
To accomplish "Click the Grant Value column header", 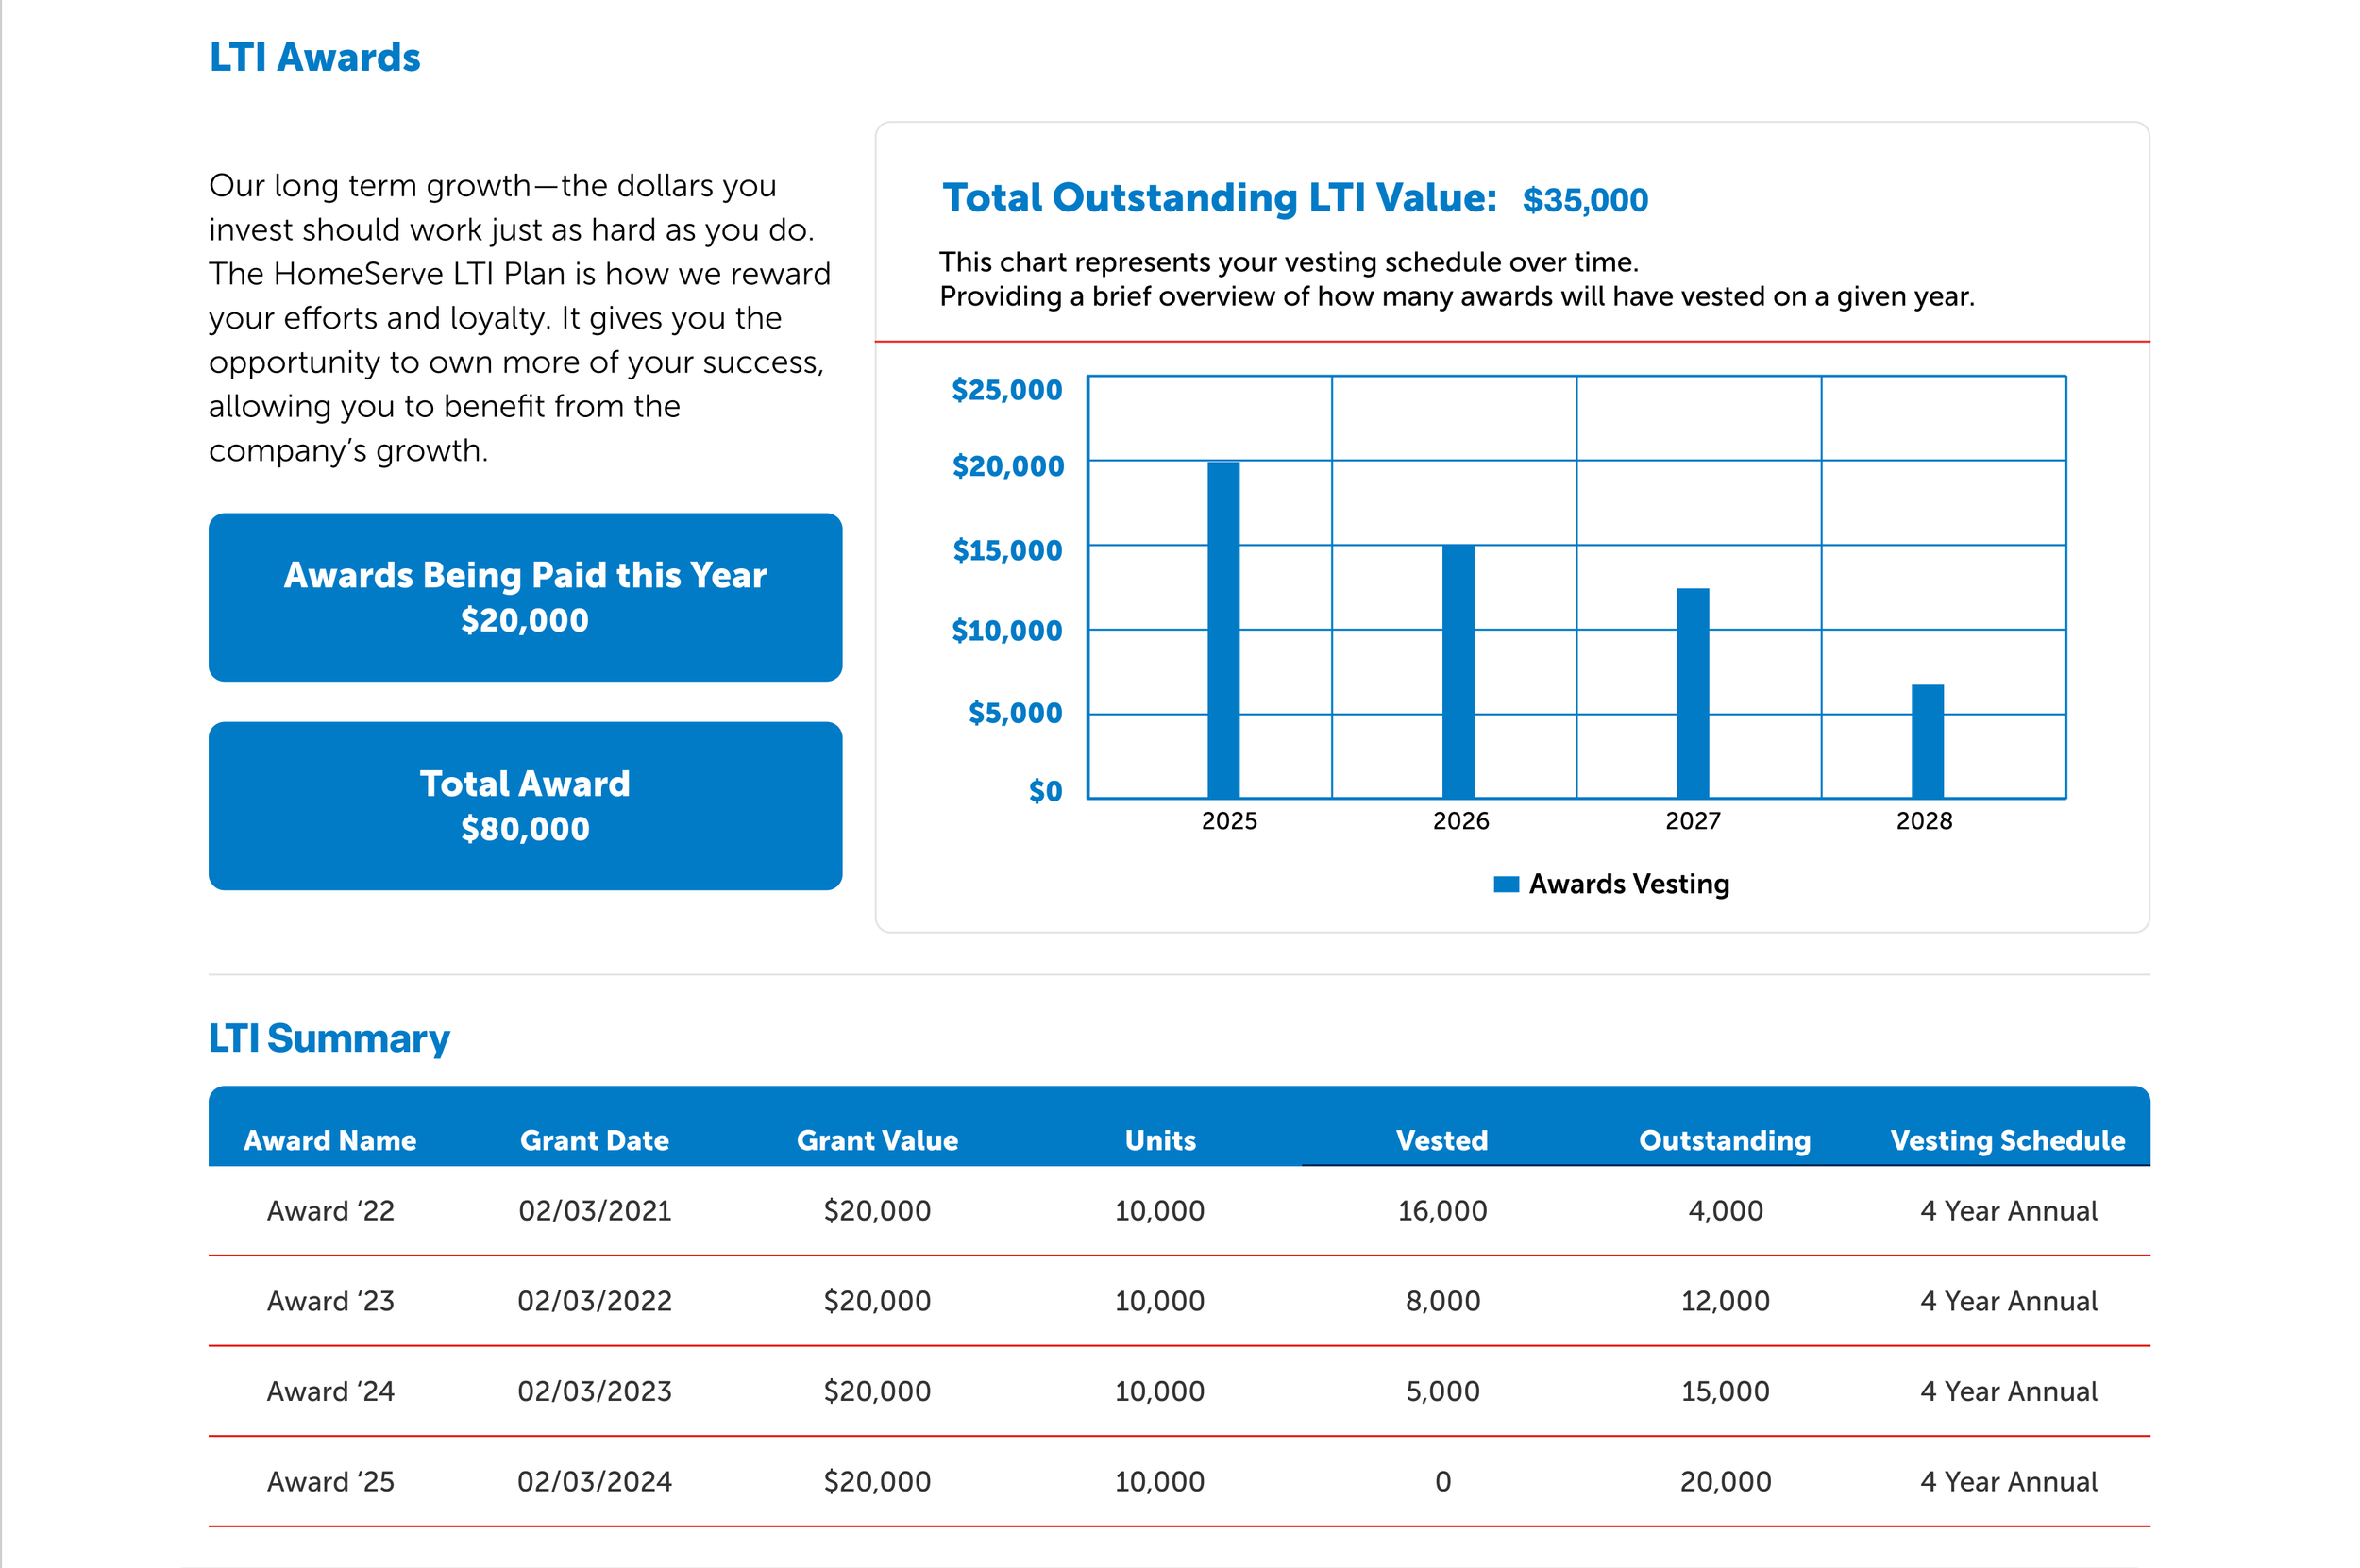I will coord(877,1140).
